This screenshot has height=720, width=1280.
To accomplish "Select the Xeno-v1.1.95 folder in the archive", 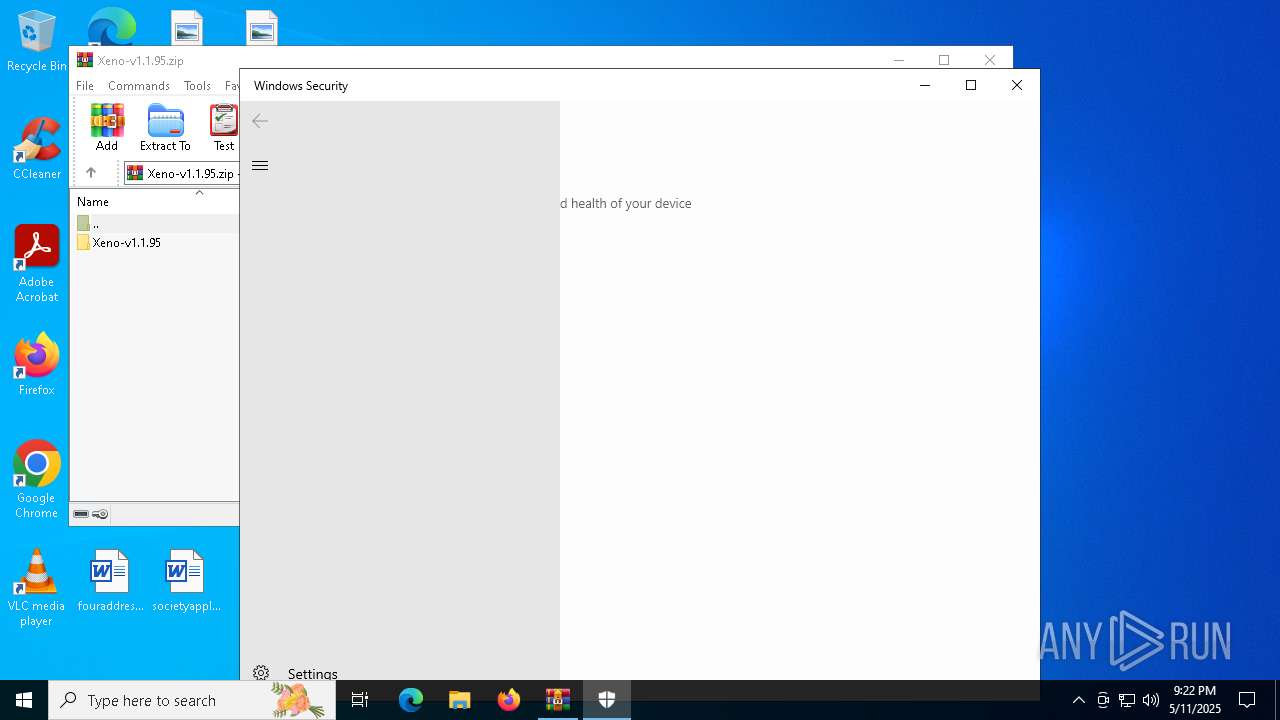I will pos(126,243).
